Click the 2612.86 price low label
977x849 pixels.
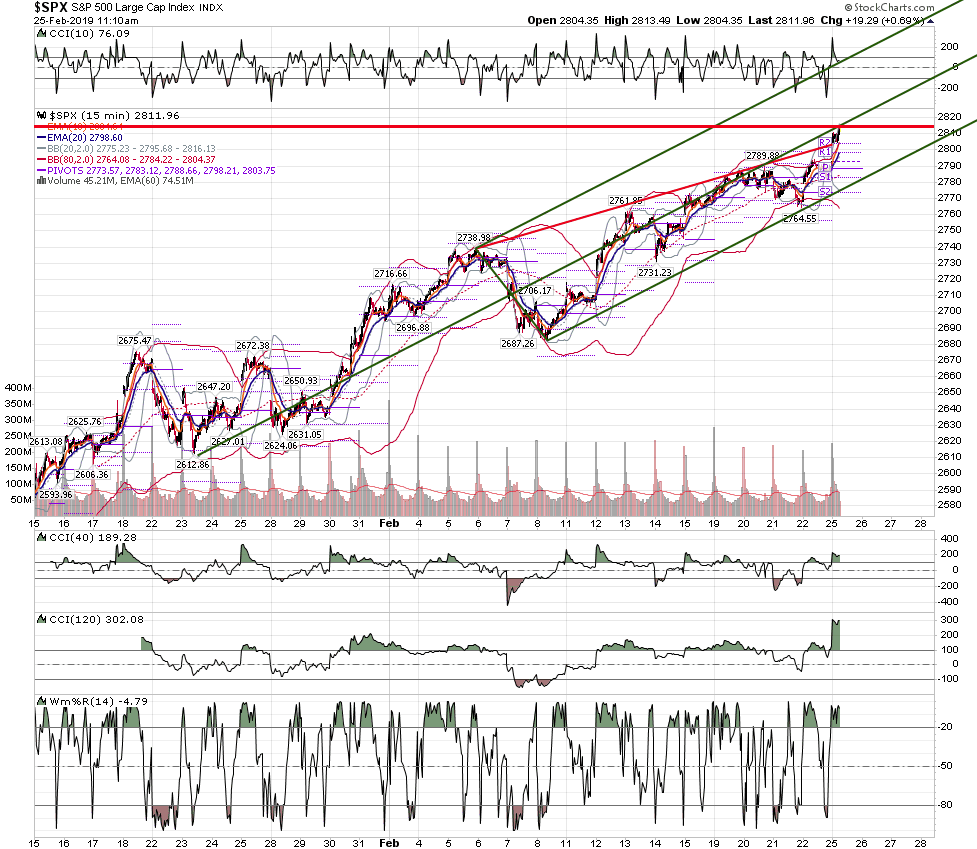193,465
